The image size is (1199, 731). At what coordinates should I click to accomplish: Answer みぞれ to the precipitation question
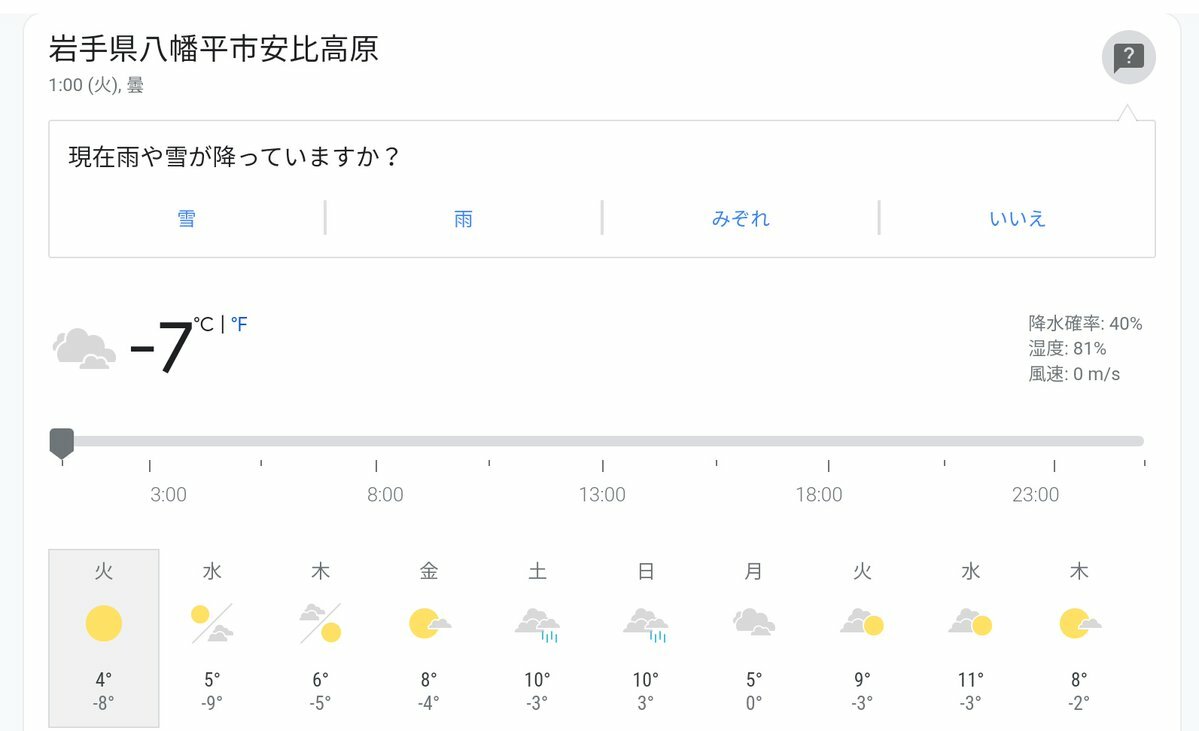(x=740, y=219)
